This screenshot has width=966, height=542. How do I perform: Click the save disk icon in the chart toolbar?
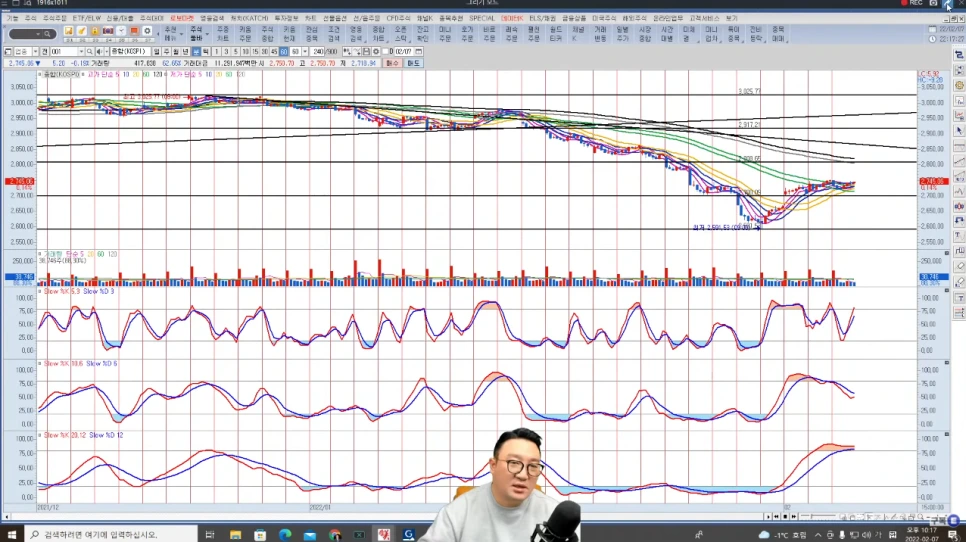(x=366, y=52)
